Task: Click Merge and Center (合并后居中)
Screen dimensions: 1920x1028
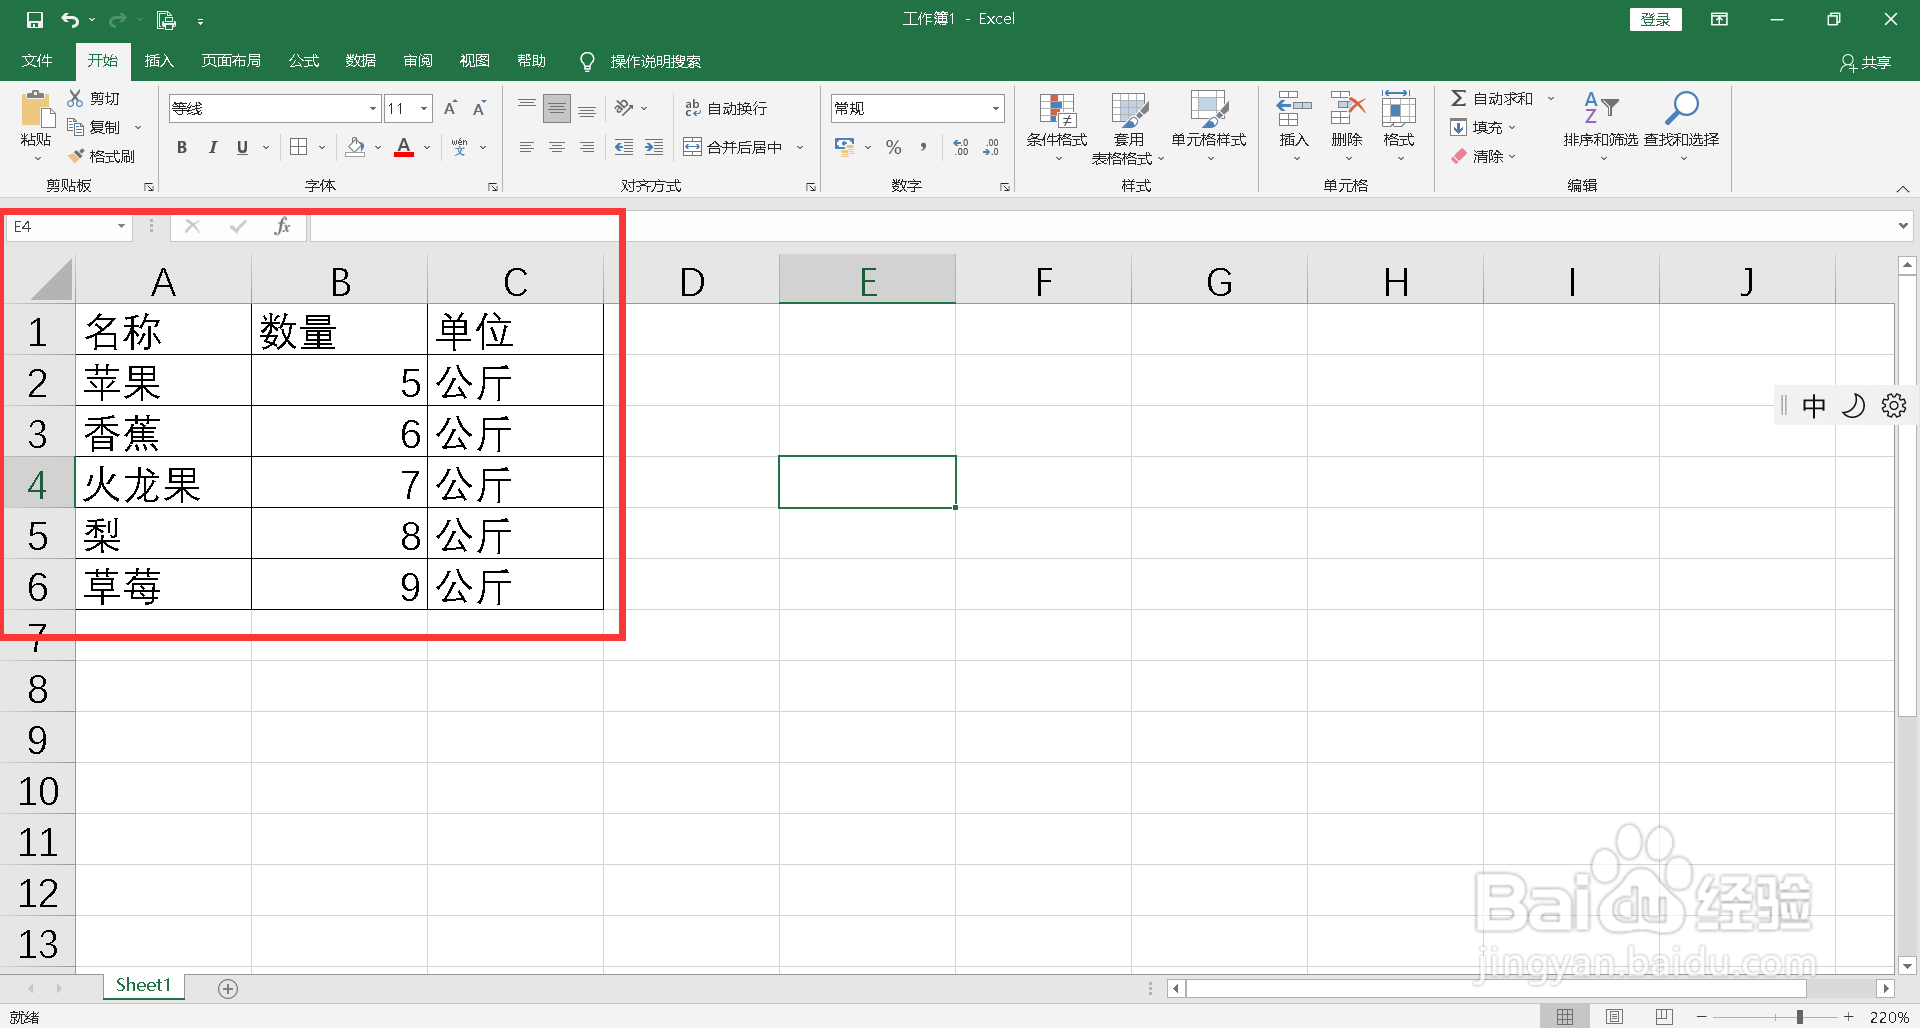Action: pyautogui.click(x=734, y=147)
